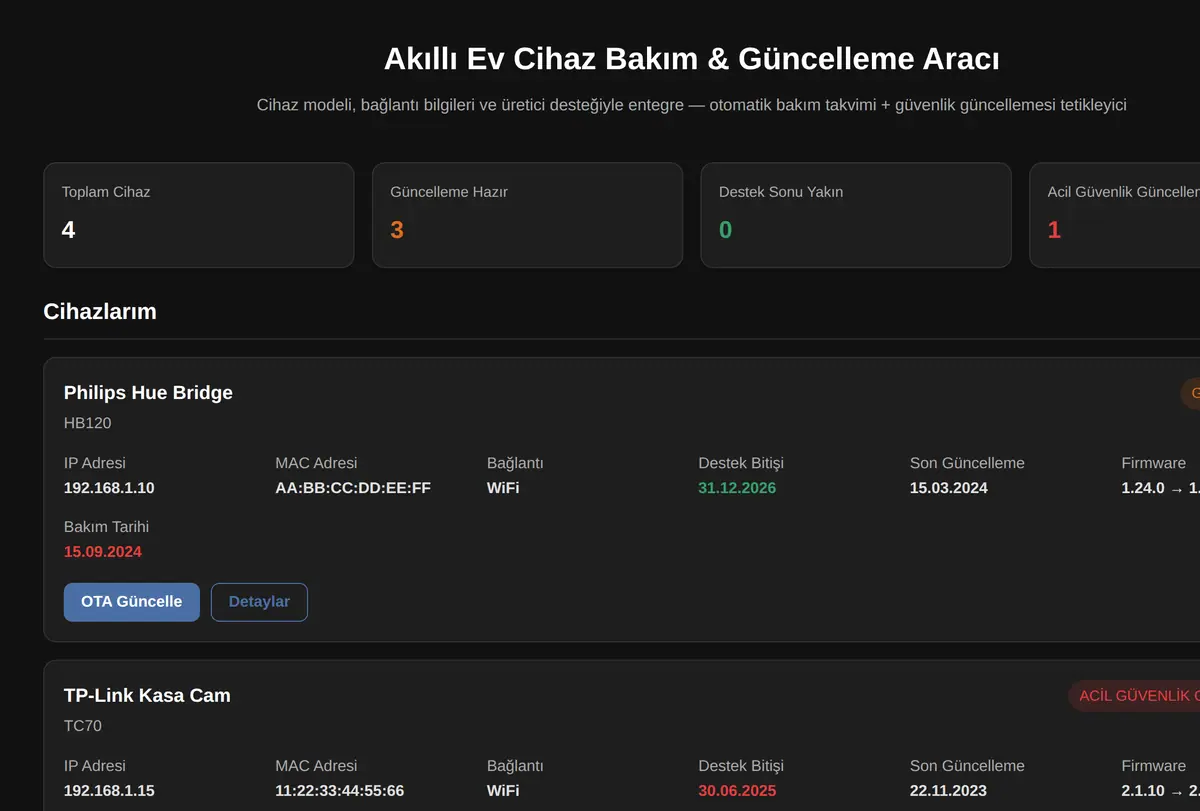Click last update date 15.03.2024
Screen dimensions: 1200x811
coord(949,488)
